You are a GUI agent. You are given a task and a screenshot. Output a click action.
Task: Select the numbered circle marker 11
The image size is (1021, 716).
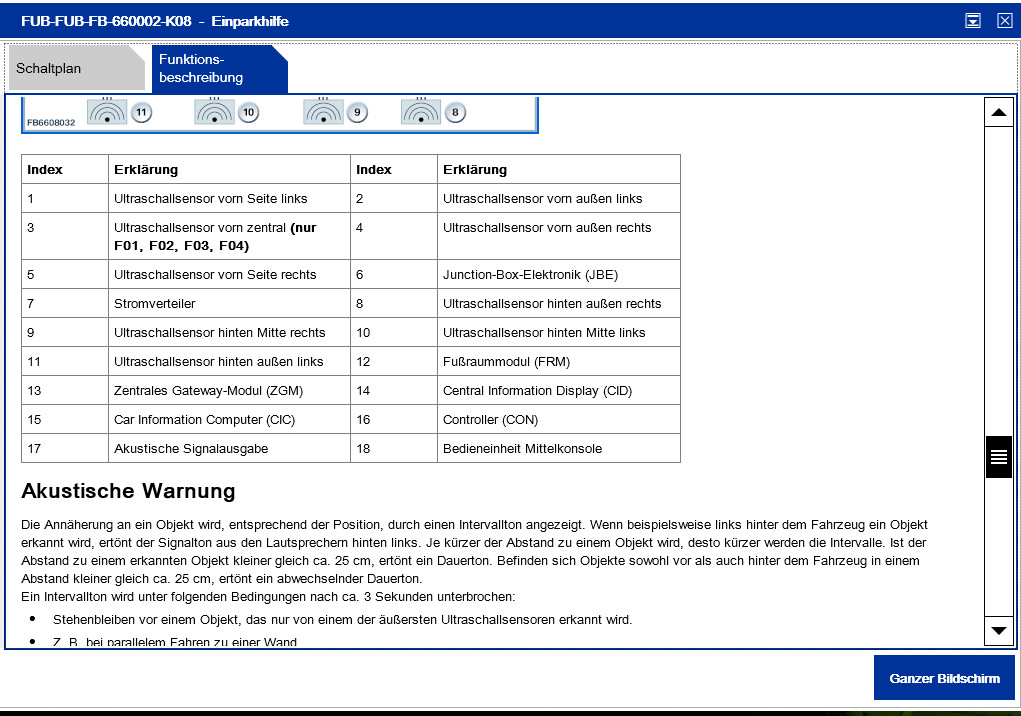pyautogui.click(x=141, y=112)
